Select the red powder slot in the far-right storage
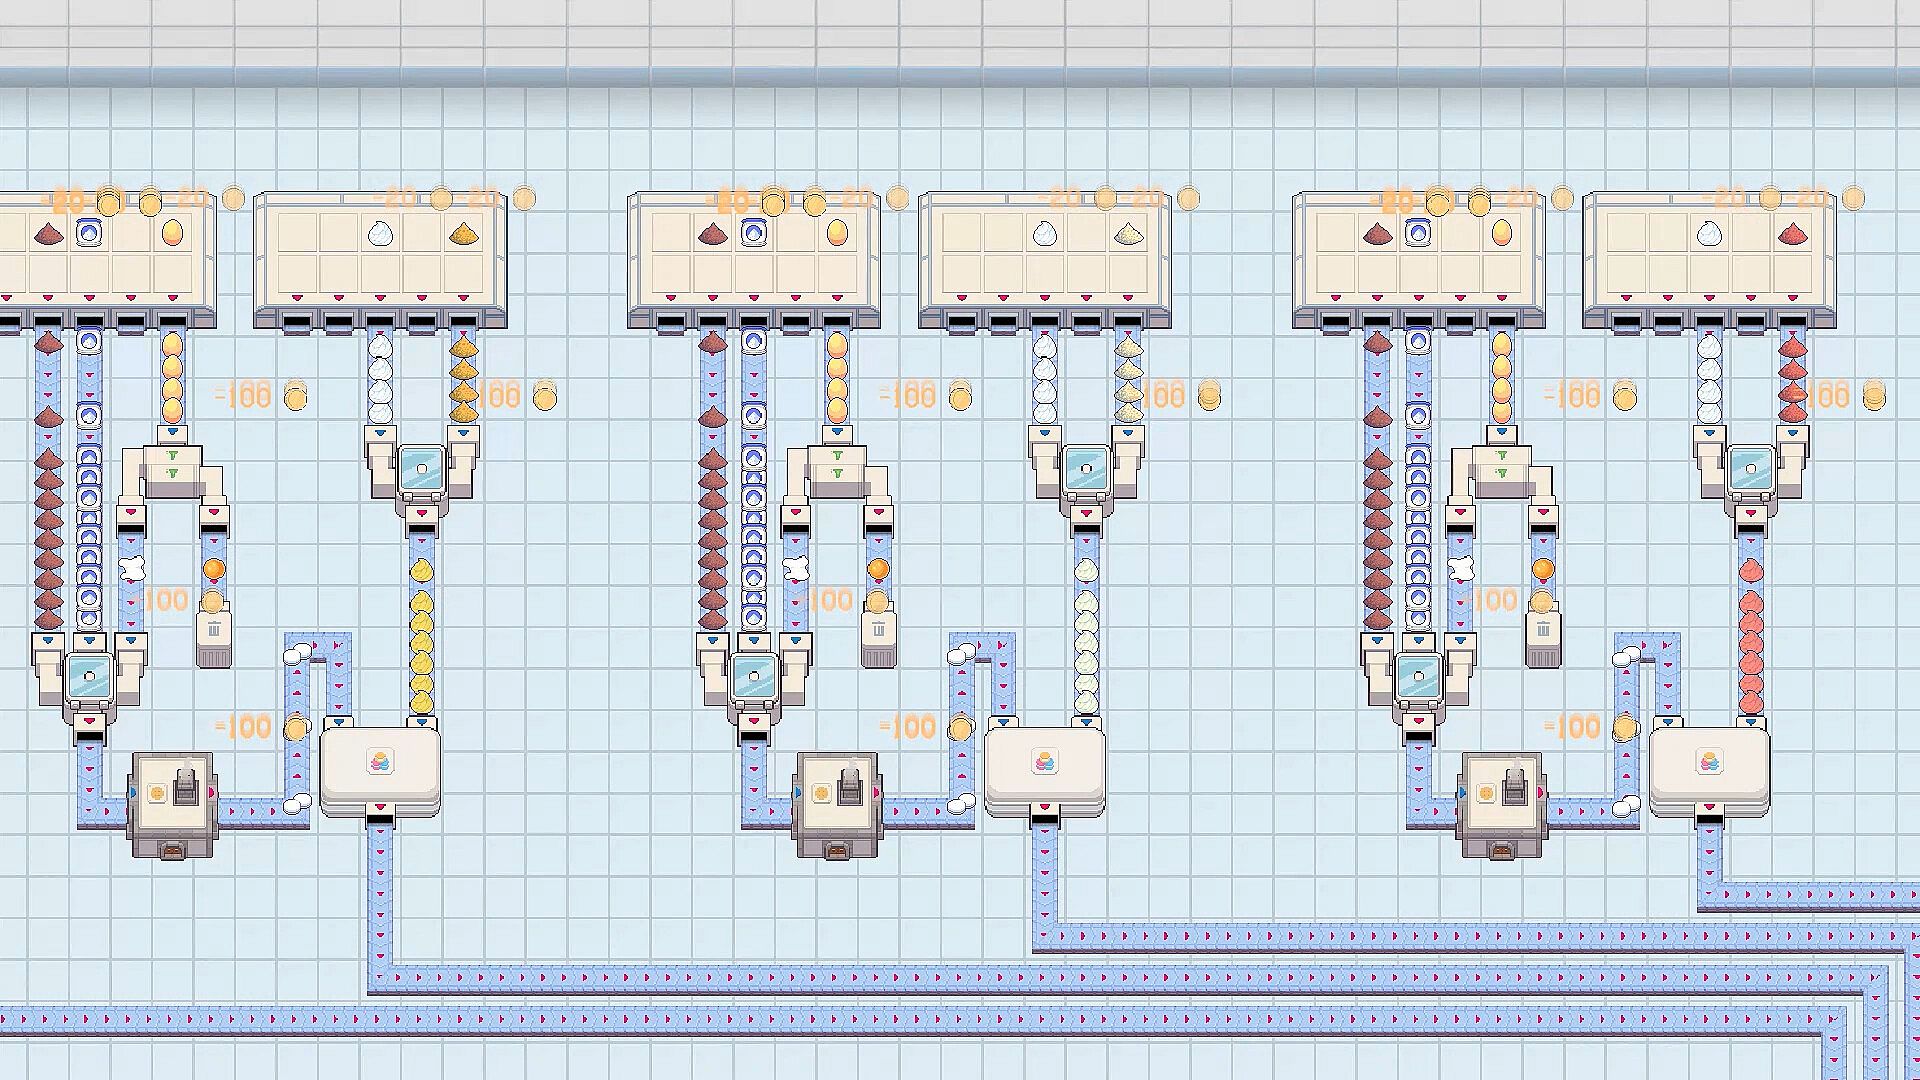This screenshot has width=1920, height=1080. click(x=1791, y=234)
